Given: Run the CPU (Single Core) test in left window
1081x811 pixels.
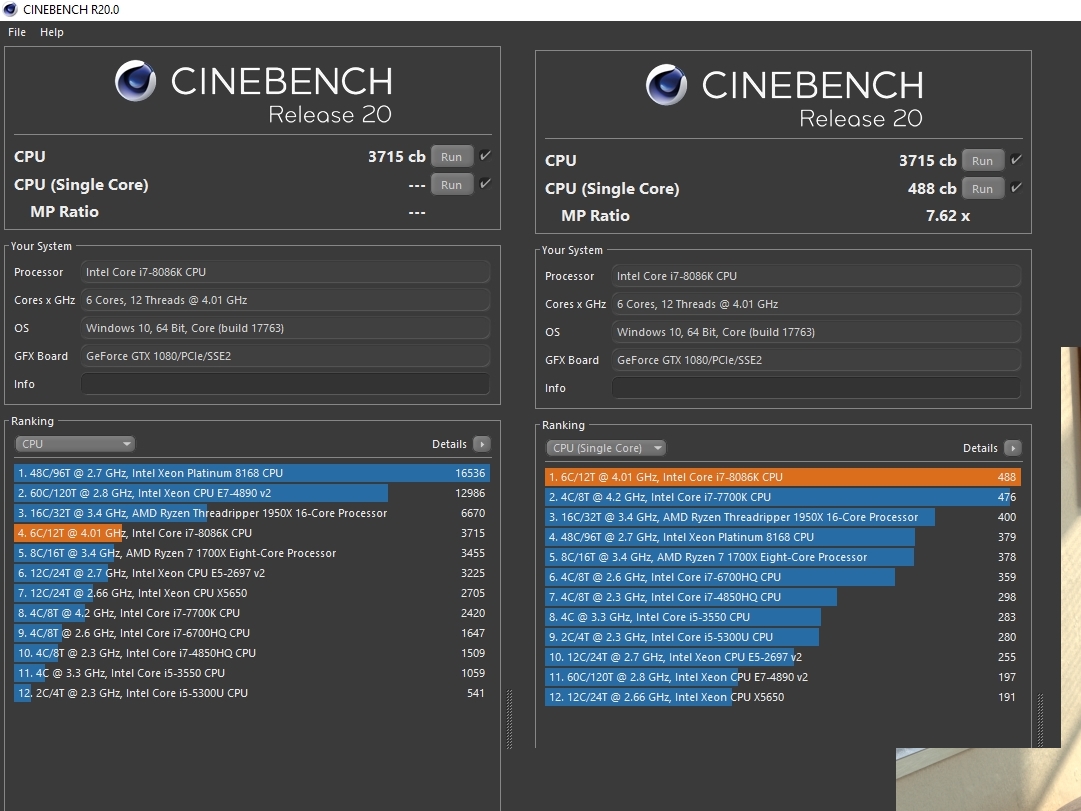Looking at the screenshot, I should [x=452, y=185].
